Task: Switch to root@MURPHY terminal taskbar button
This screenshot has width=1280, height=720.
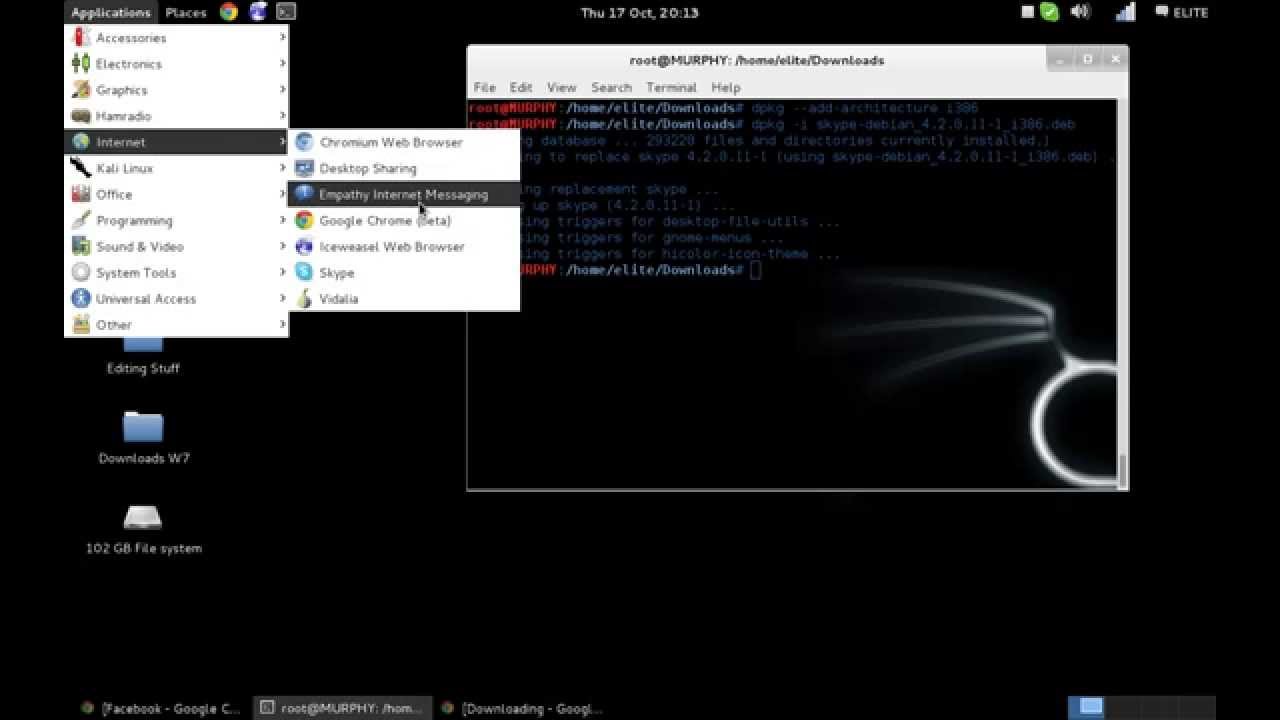Action: click(342, 708)
